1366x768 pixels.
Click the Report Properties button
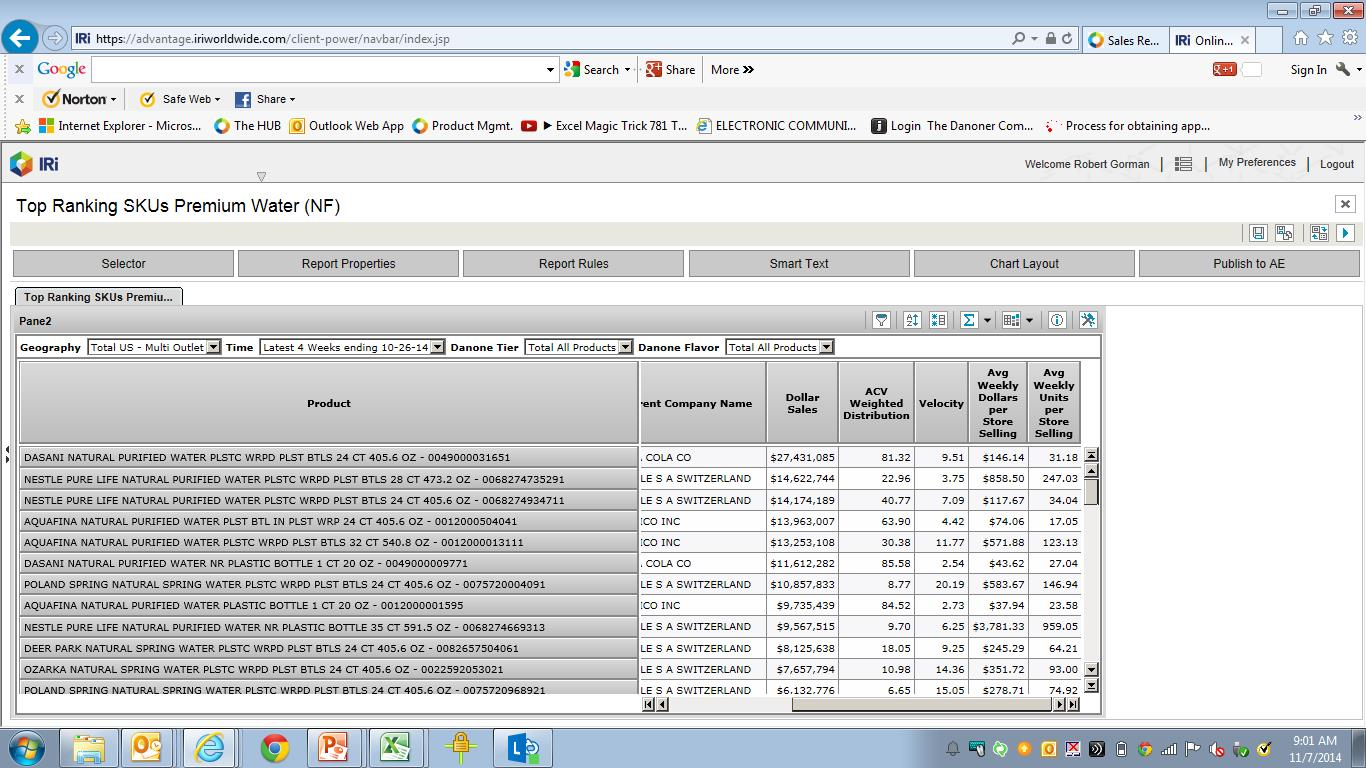point(348,264)
